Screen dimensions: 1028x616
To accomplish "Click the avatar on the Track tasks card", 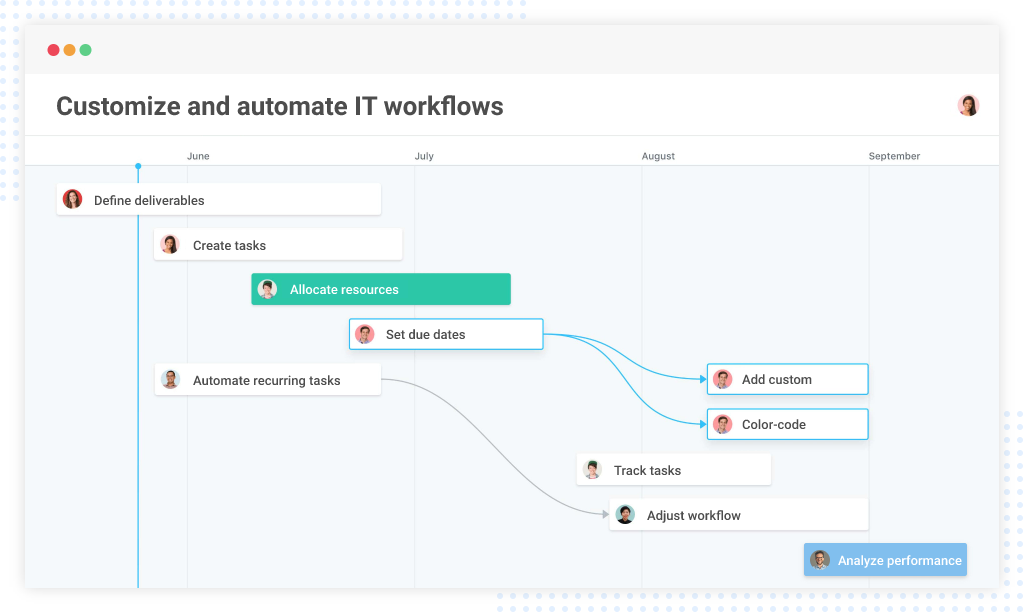I will [x=590, y=469].
